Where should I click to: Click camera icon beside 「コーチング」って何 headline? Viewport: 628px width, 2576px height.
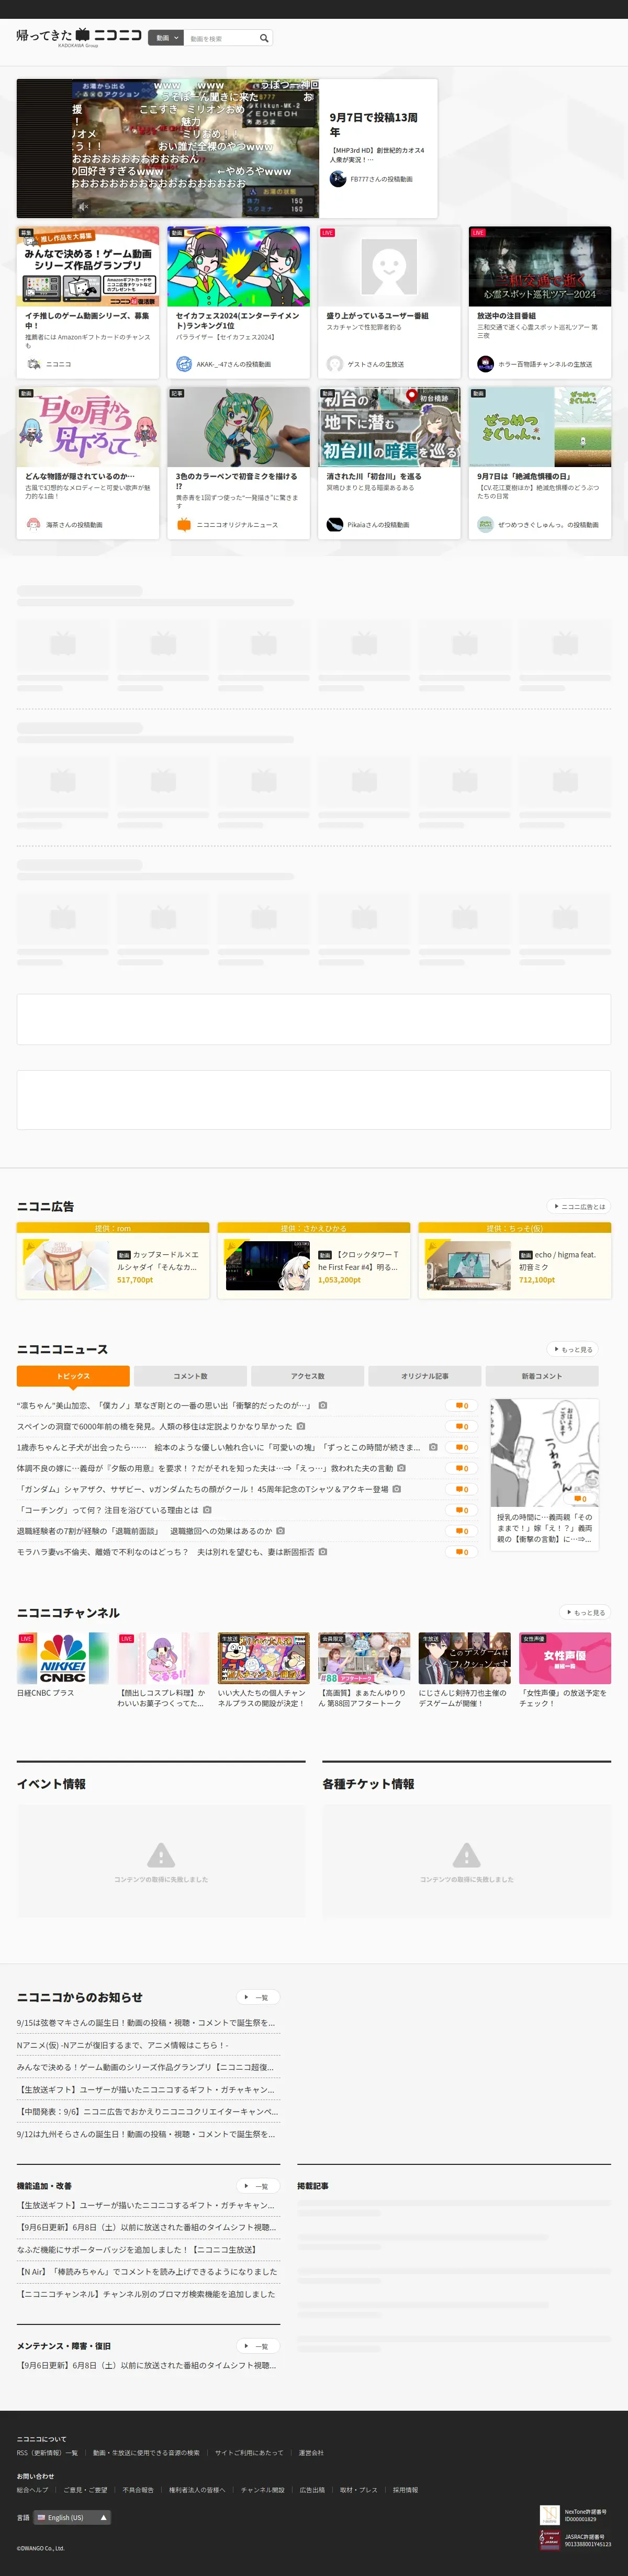pyautogui.click(x=207, y=1510)
